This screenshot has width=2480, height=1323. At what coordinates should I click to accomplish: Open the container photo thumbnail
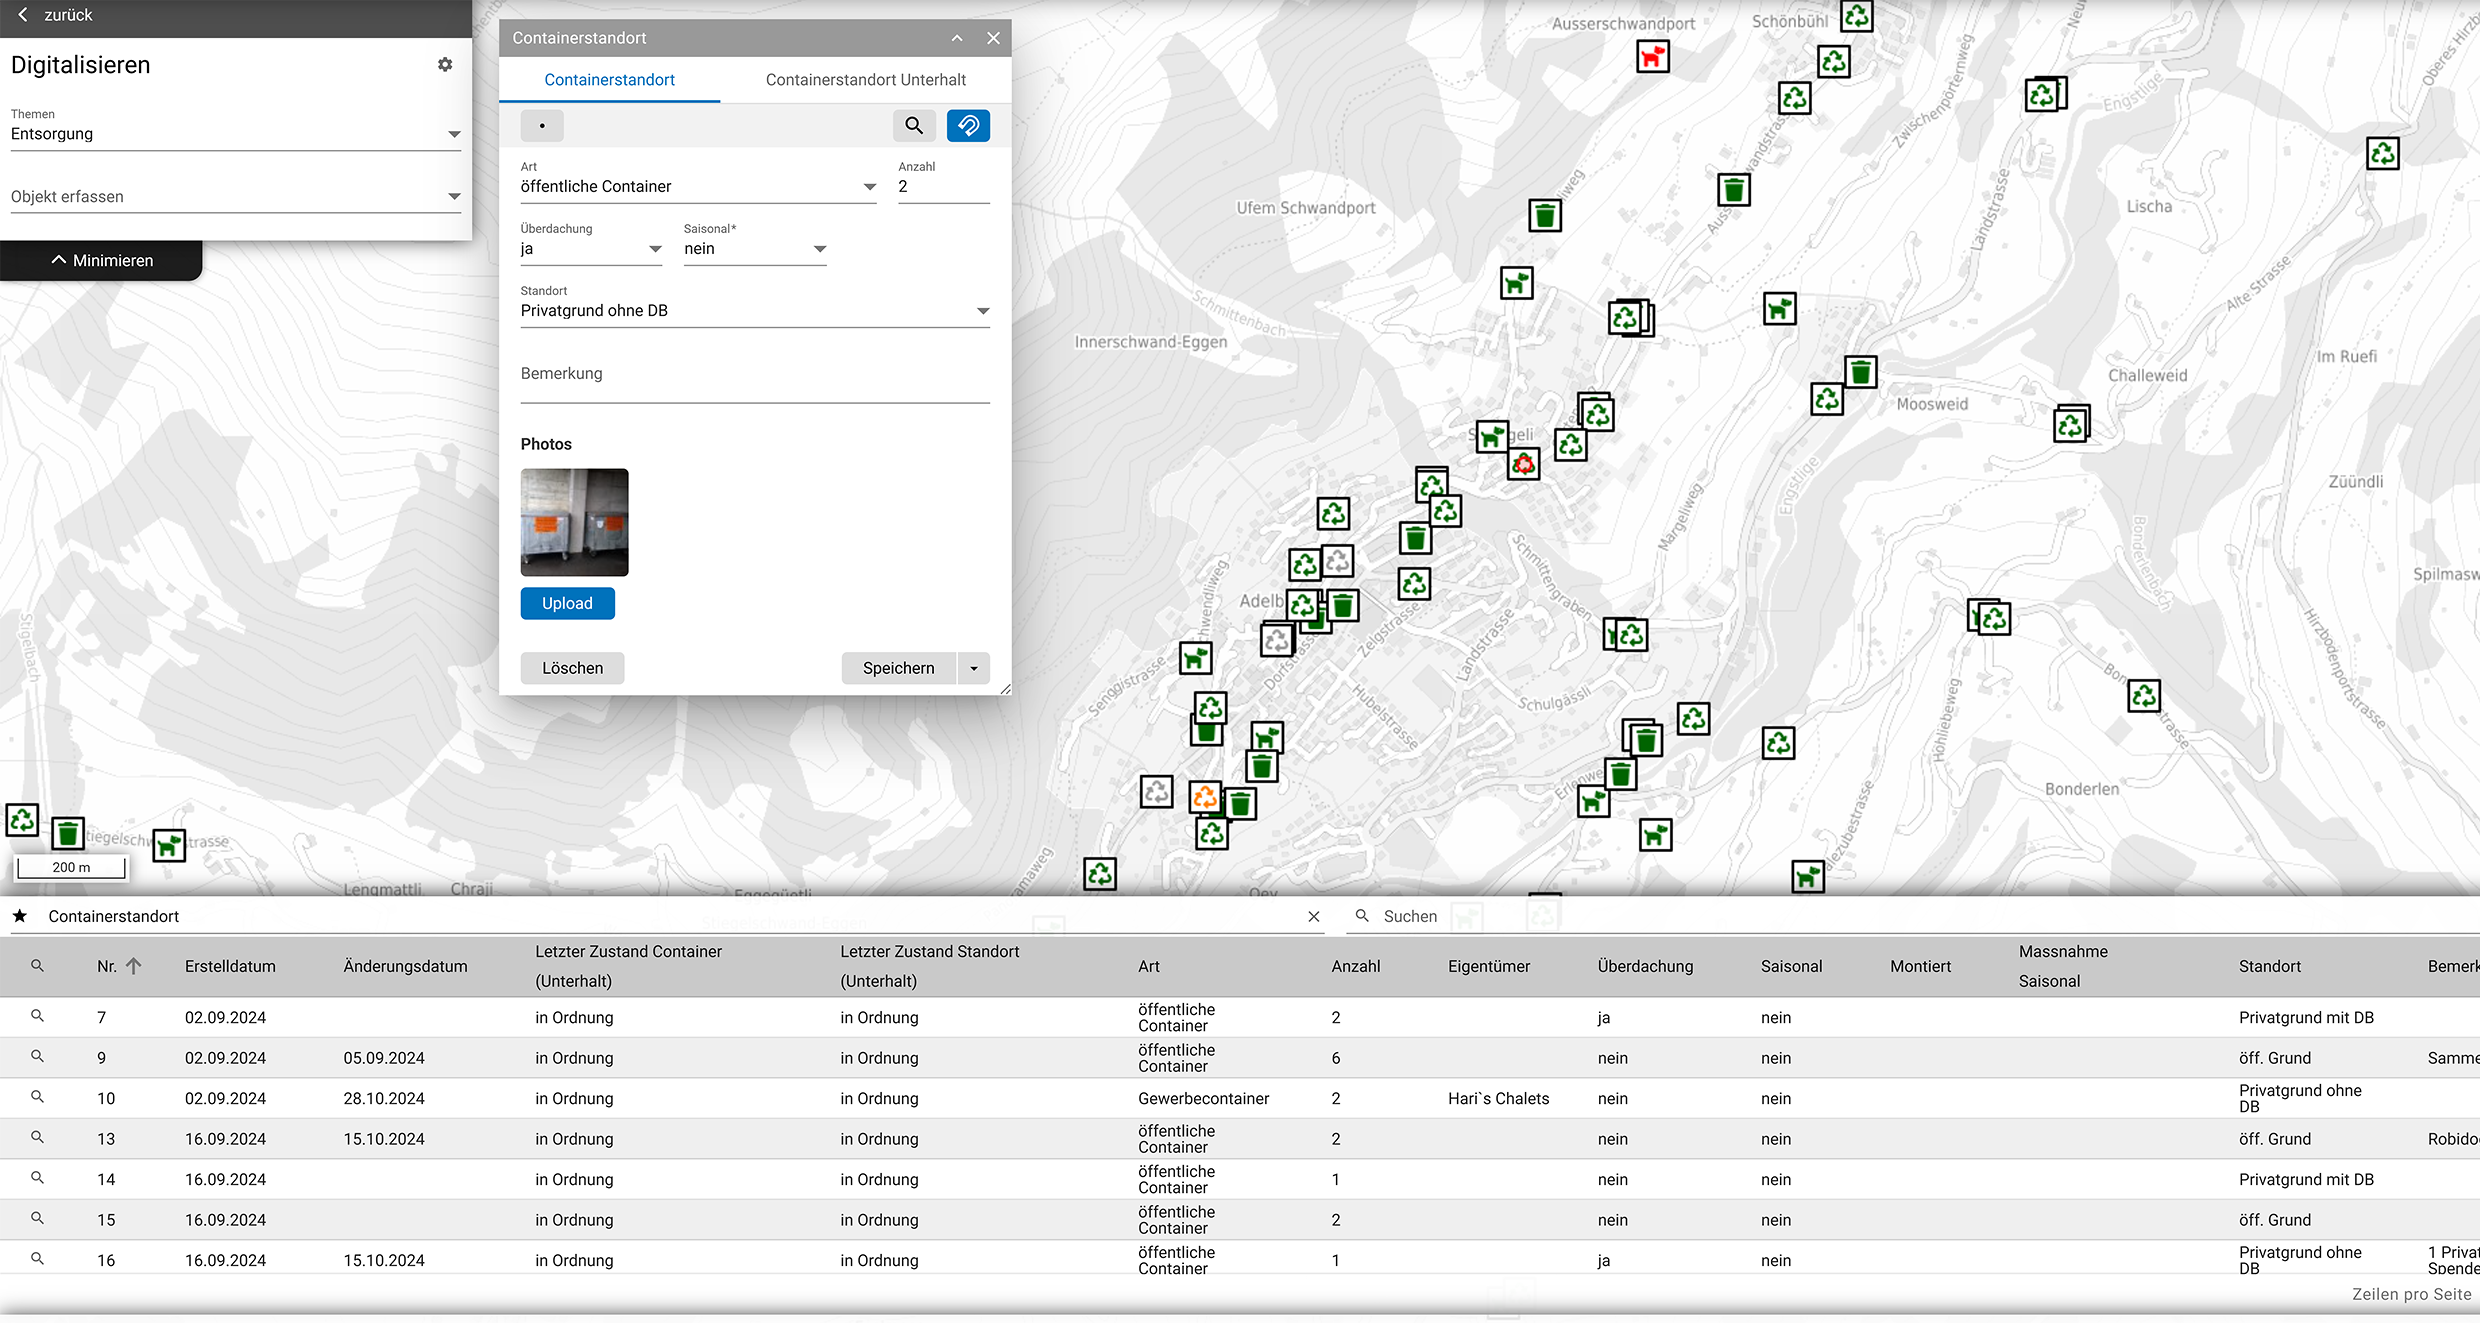tap(574, 522)
